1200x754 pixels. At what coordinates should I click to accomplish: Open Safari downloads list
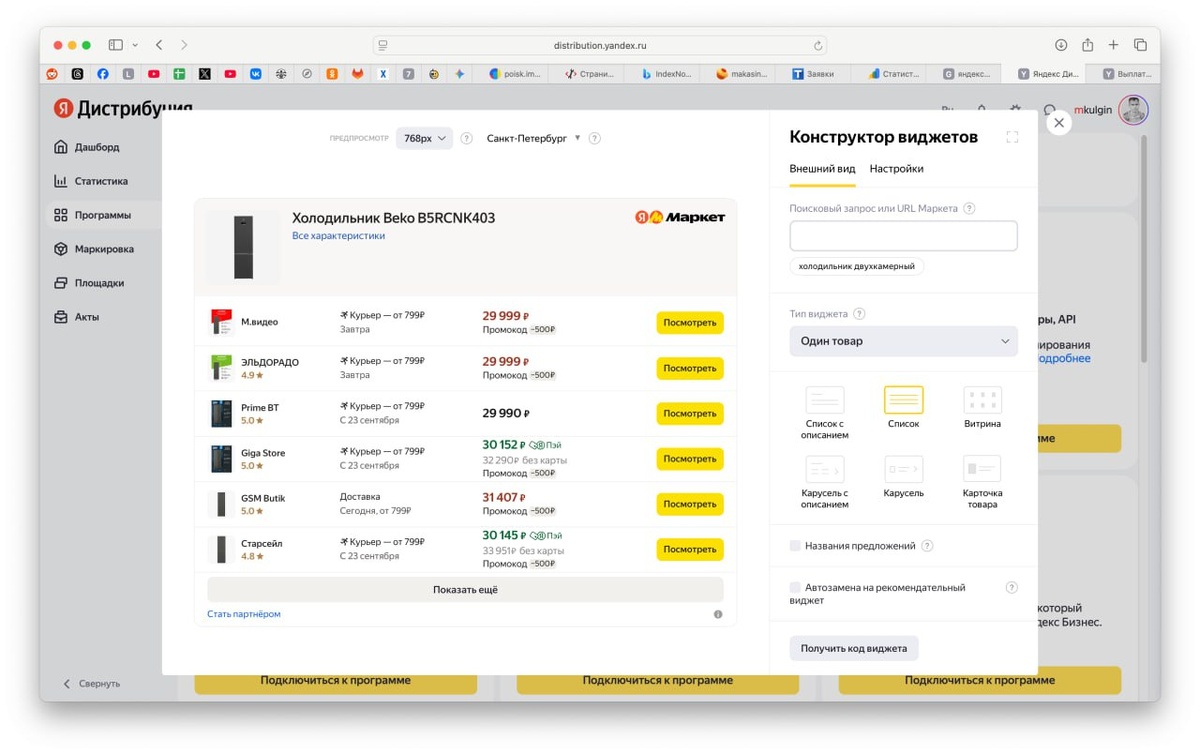pyautogui.click(x=1061, y=45)
